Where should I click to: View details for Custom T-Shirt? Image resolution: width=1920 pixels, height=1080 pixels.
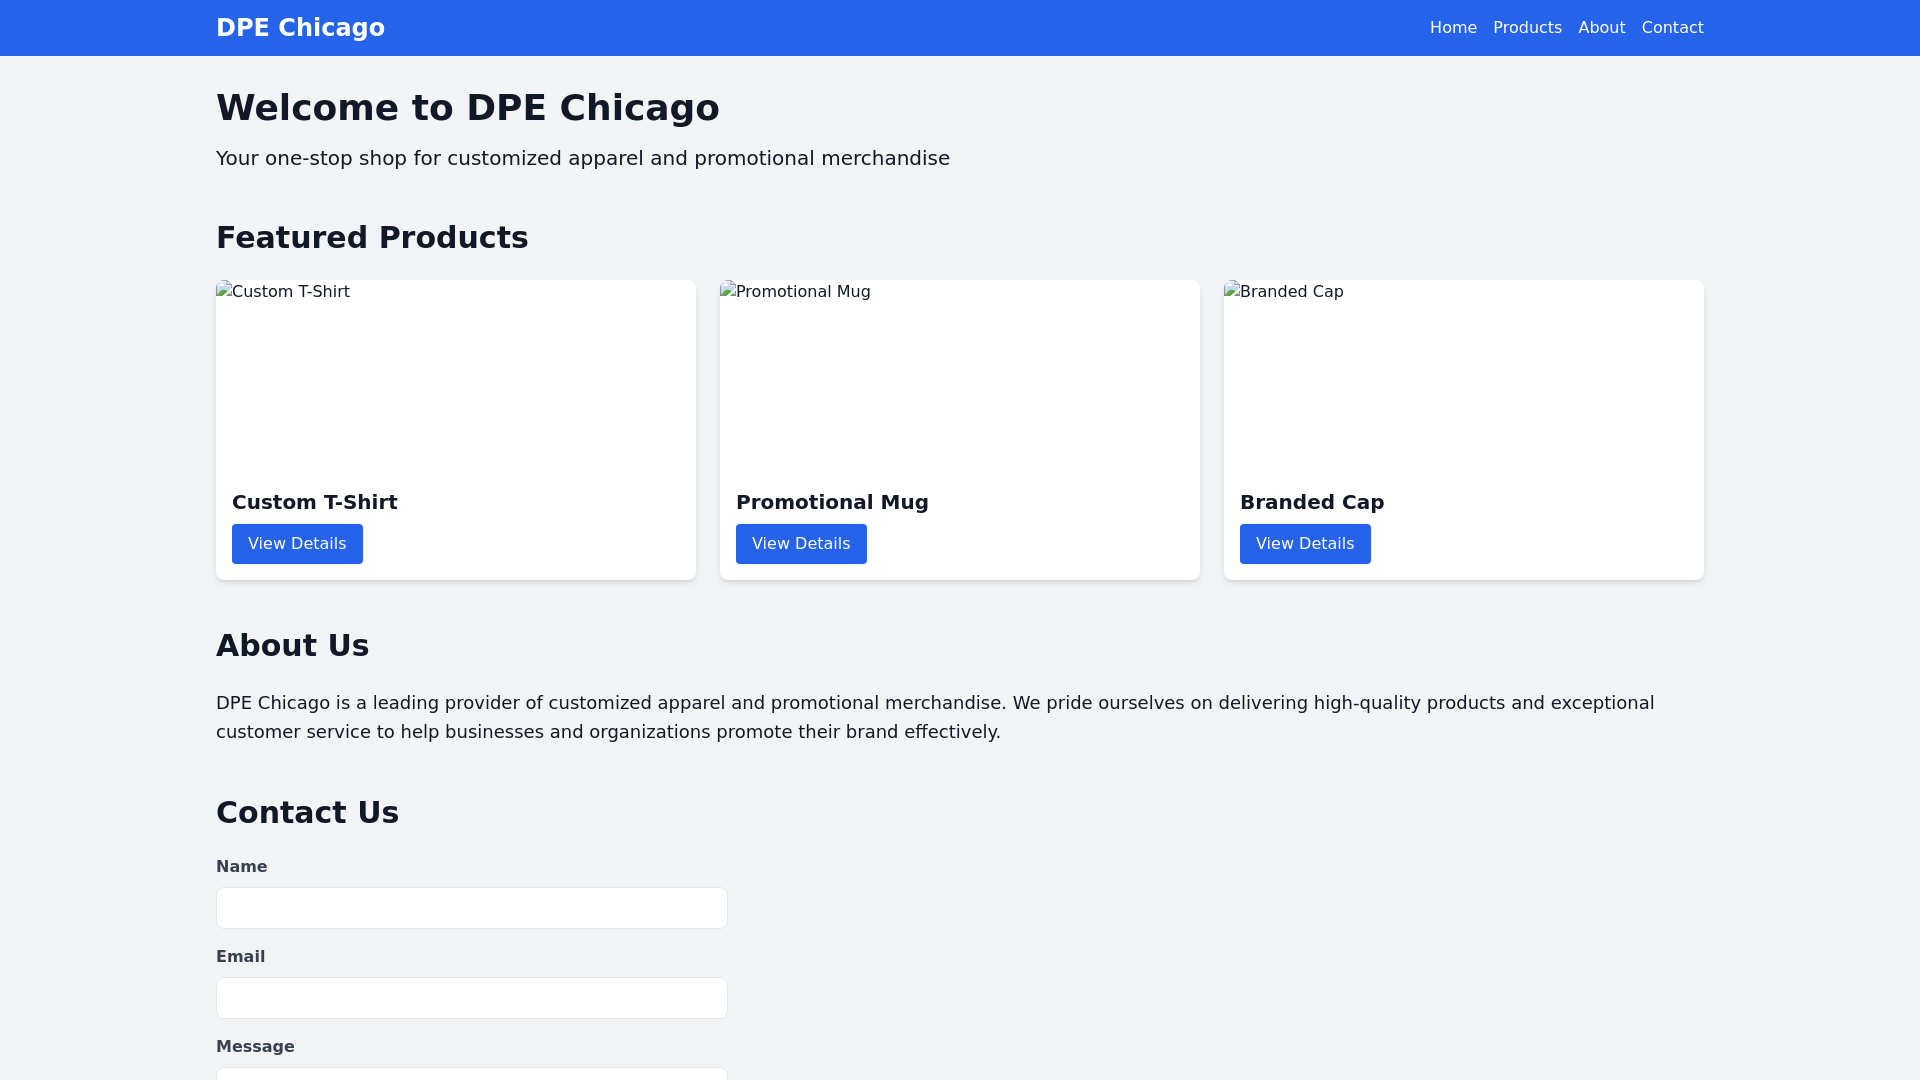point(297,544)
